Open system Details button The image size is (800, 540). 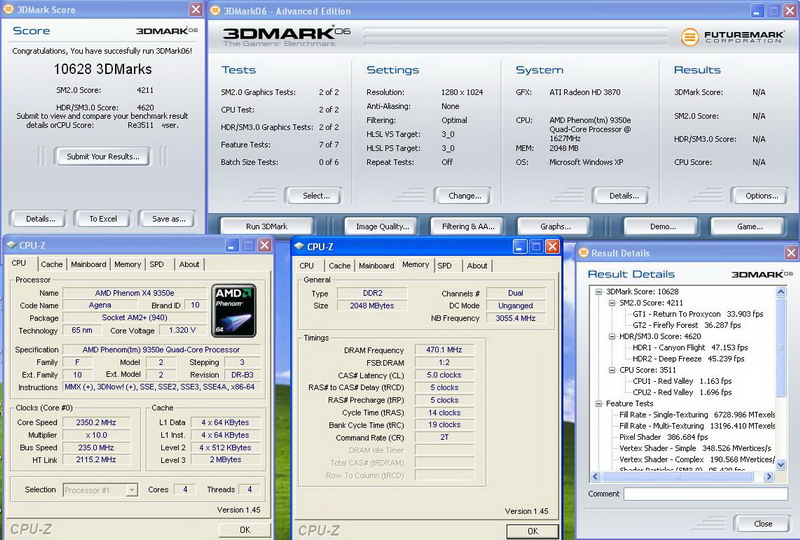[x=623, y=196]
